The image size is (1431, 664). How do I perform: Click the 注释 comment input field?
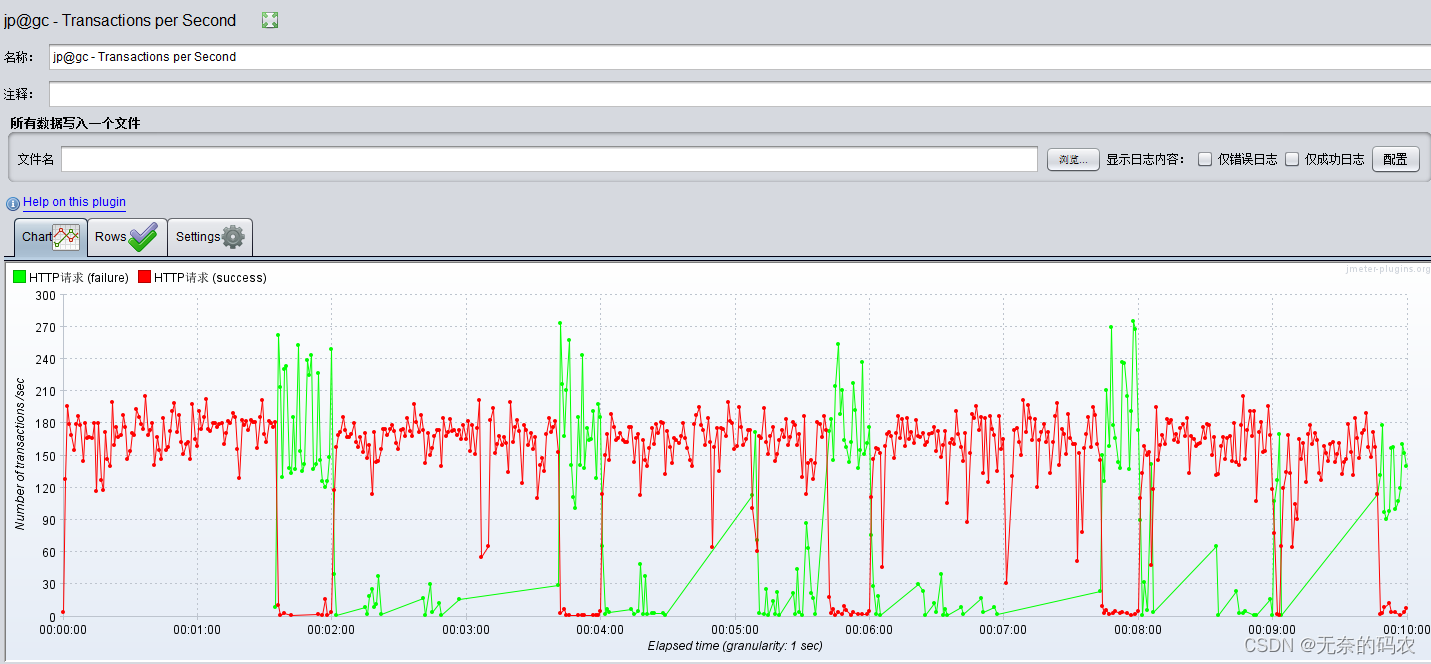click(740, 94)
